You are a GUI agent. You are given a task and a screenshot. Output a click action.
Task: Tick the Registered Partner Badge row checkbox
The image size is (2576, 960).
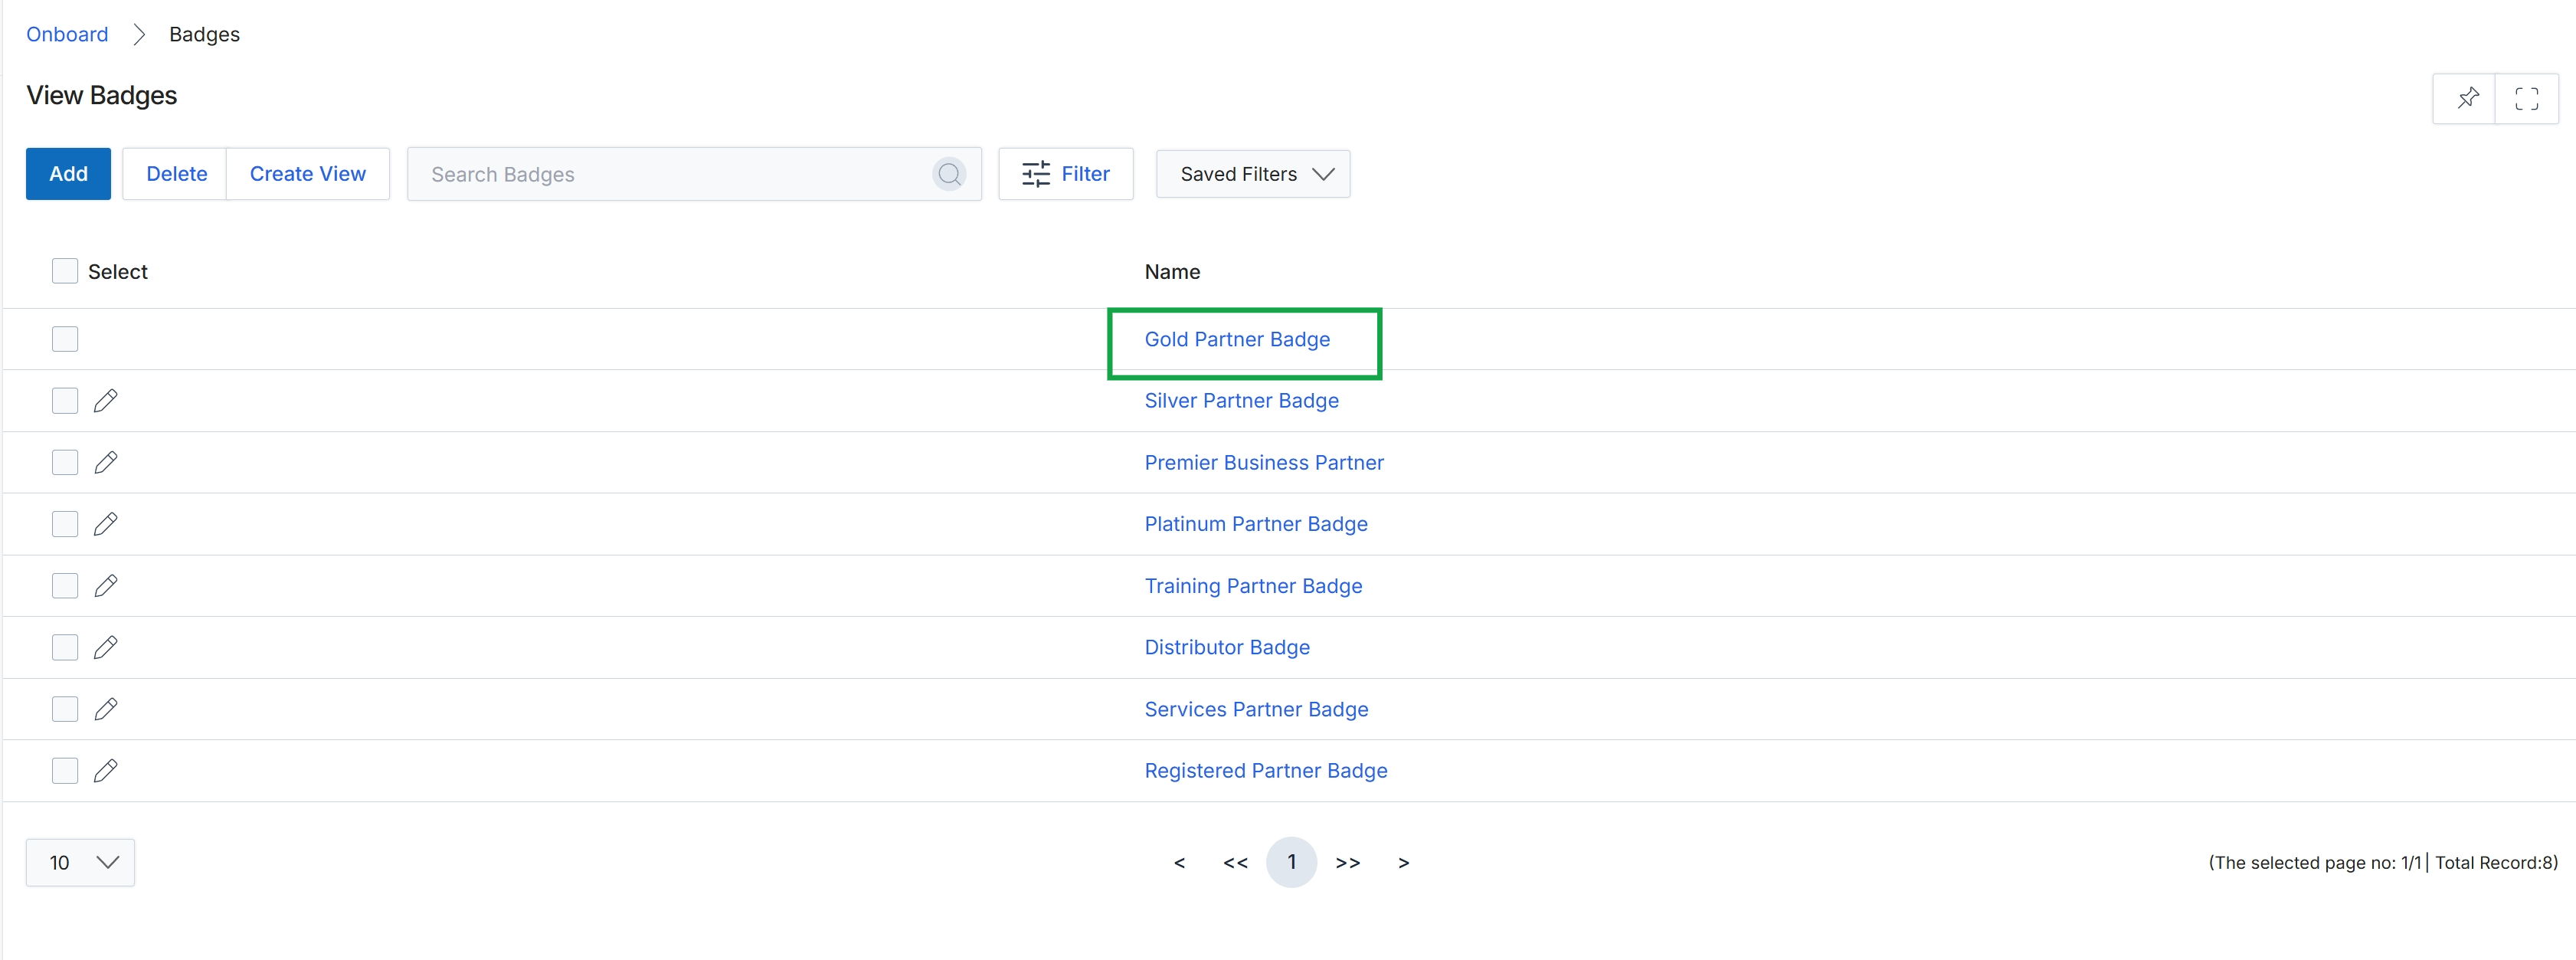click(x=65, y=771)
